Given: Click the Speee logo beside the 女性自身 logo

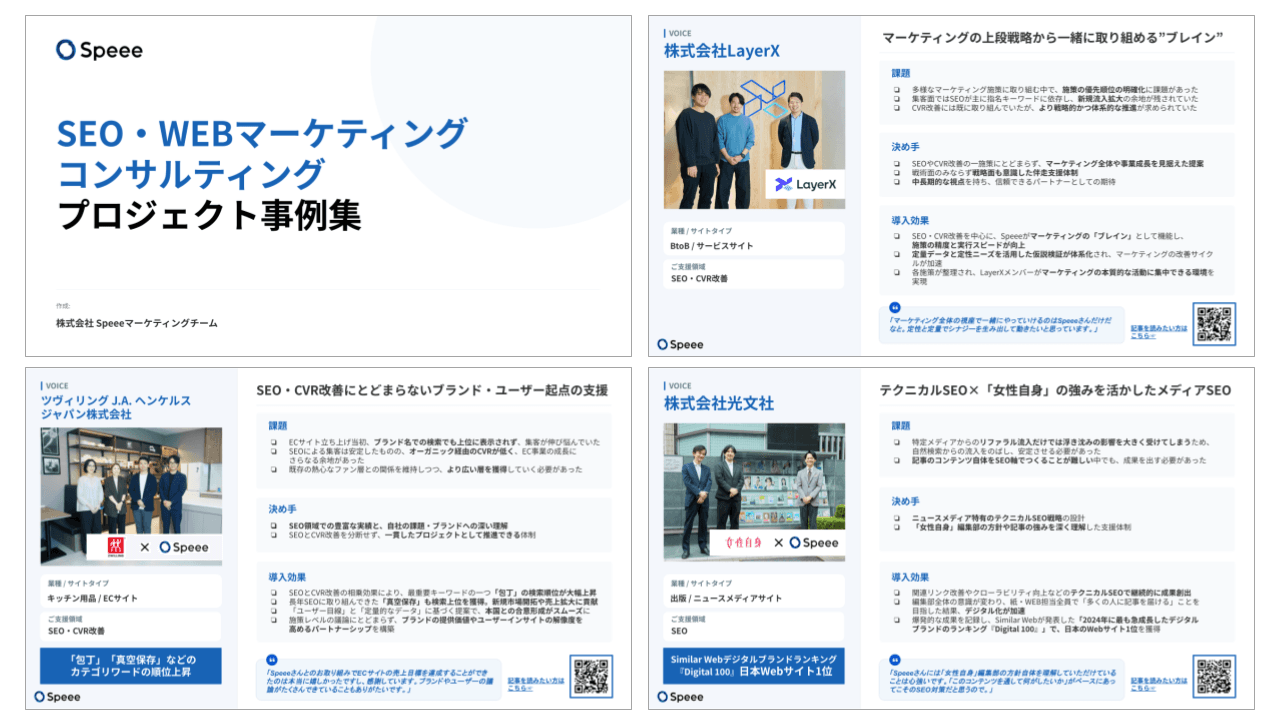Looking at the screenshot, I should pos(814,542).
